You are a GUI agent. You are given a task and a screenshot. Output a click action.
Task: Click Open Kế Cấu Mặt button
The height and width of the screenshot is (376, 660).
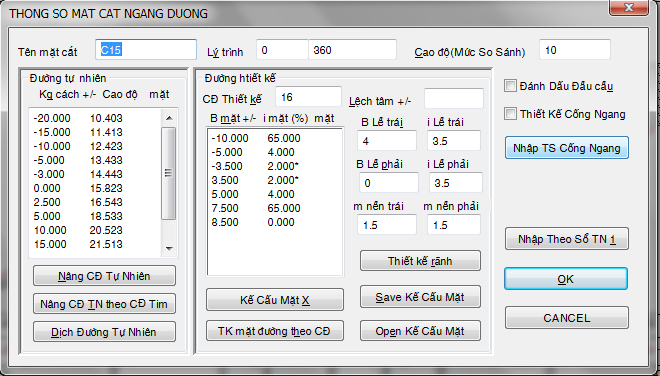(x=420, y=331)
